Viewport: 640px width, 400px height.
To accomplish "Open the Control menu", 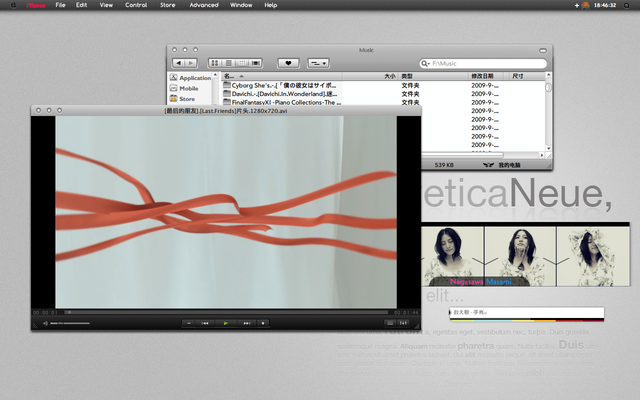I will 136,5.
